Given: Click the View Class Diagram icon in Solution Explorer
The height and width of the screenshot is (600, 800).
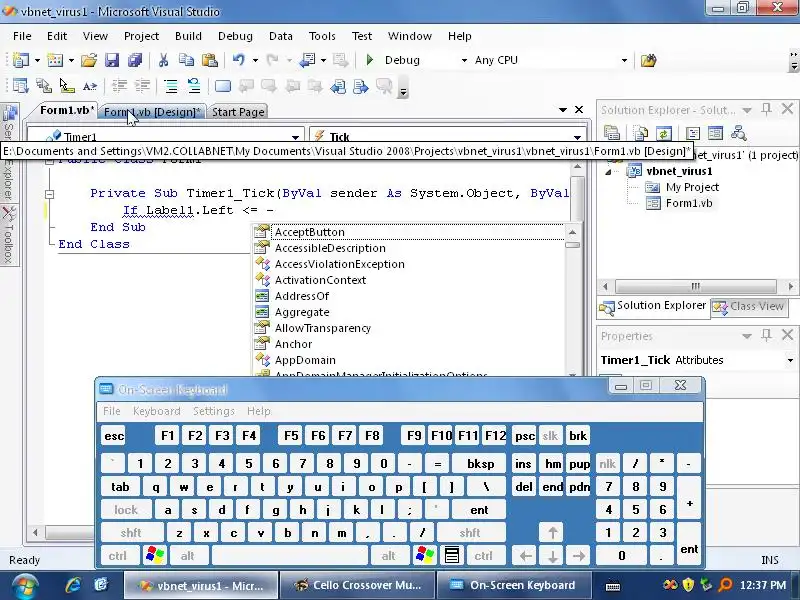Looking at the screenshot, I should pos(738,134).
